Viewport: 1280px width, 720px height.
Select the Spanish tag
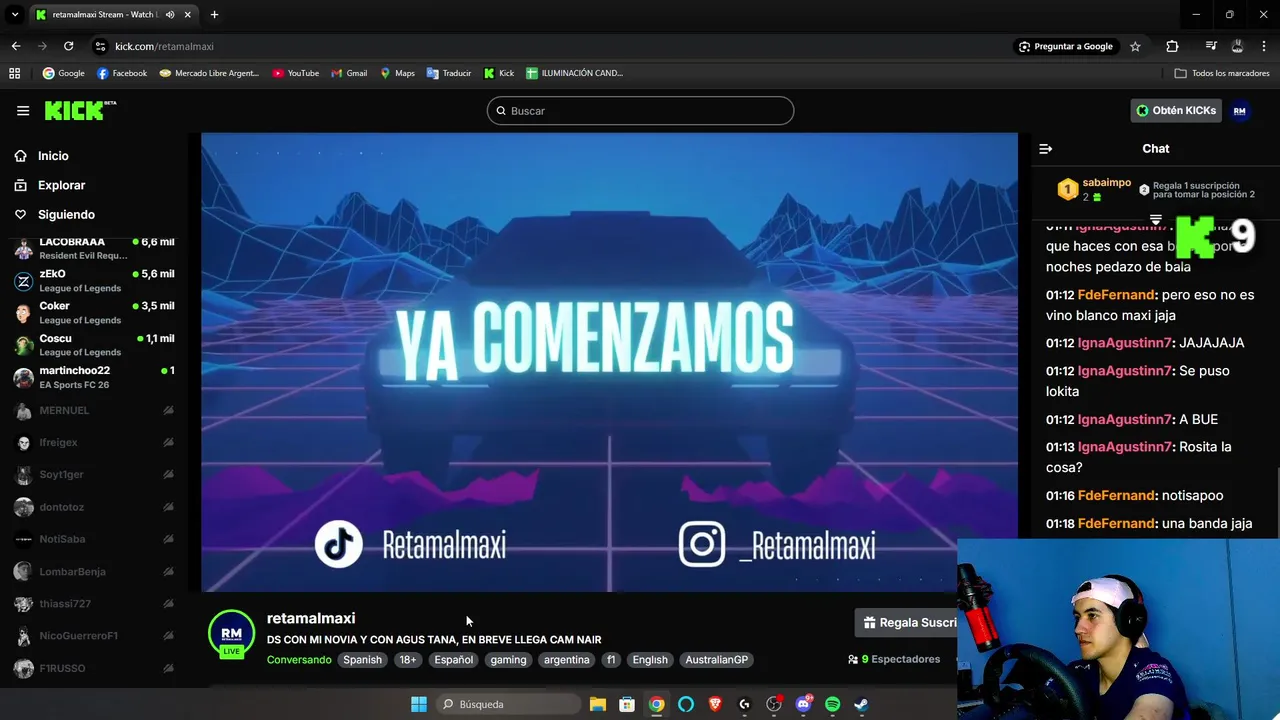point(363,660)
